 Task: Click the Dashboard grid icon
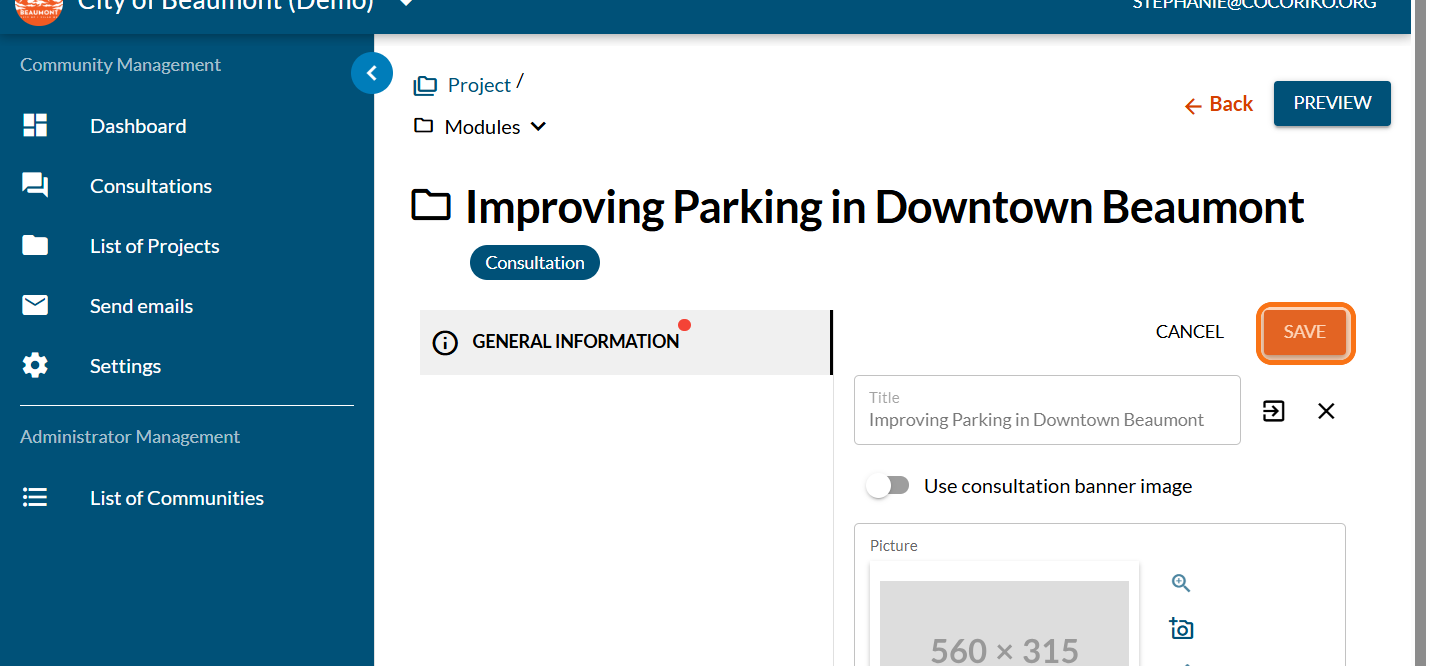[35, 126]
